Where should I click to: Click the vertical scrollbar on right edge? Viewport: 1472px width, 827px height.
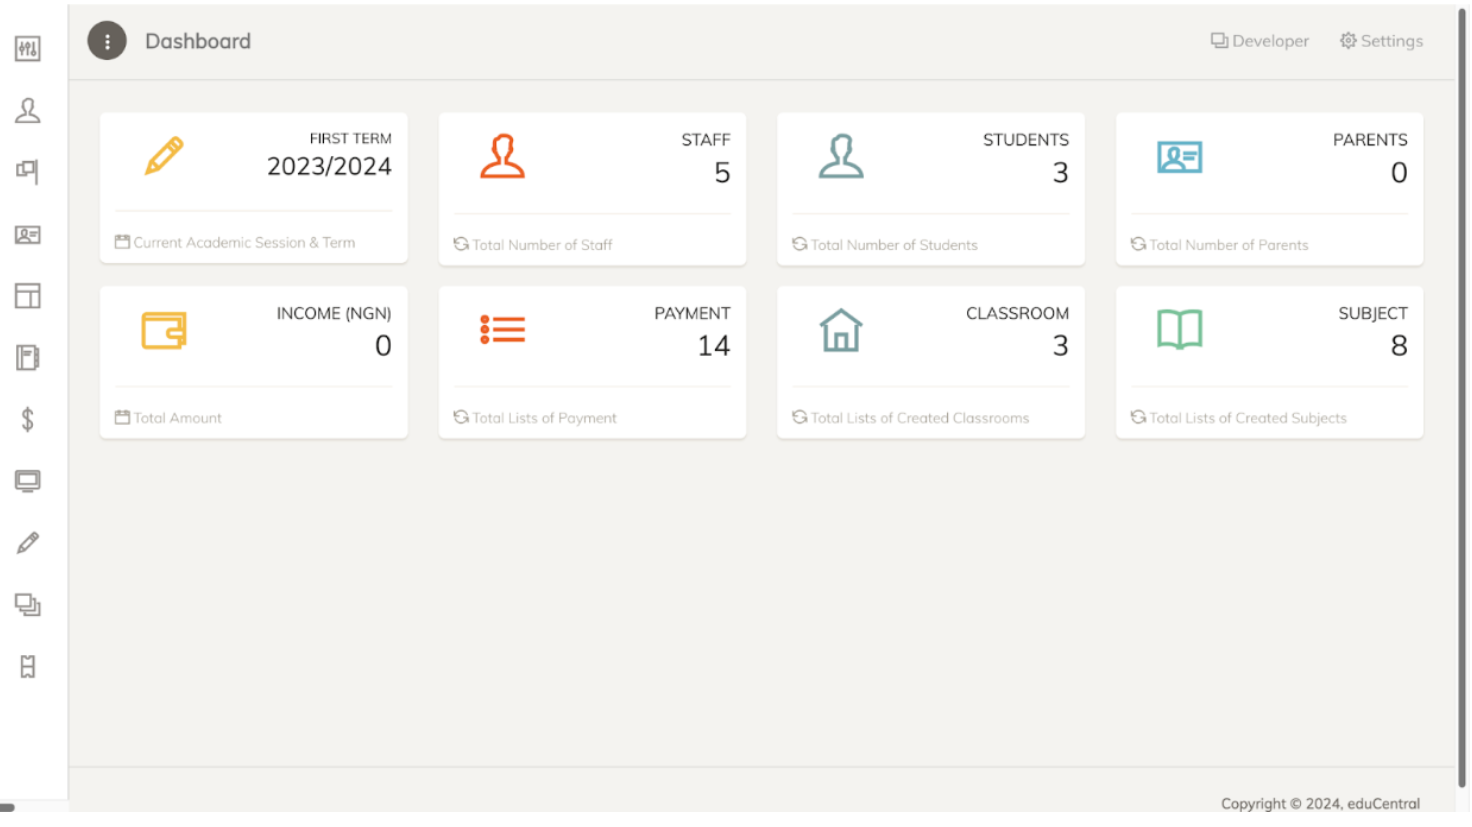pyautogui.click(x=1463, y=400)
